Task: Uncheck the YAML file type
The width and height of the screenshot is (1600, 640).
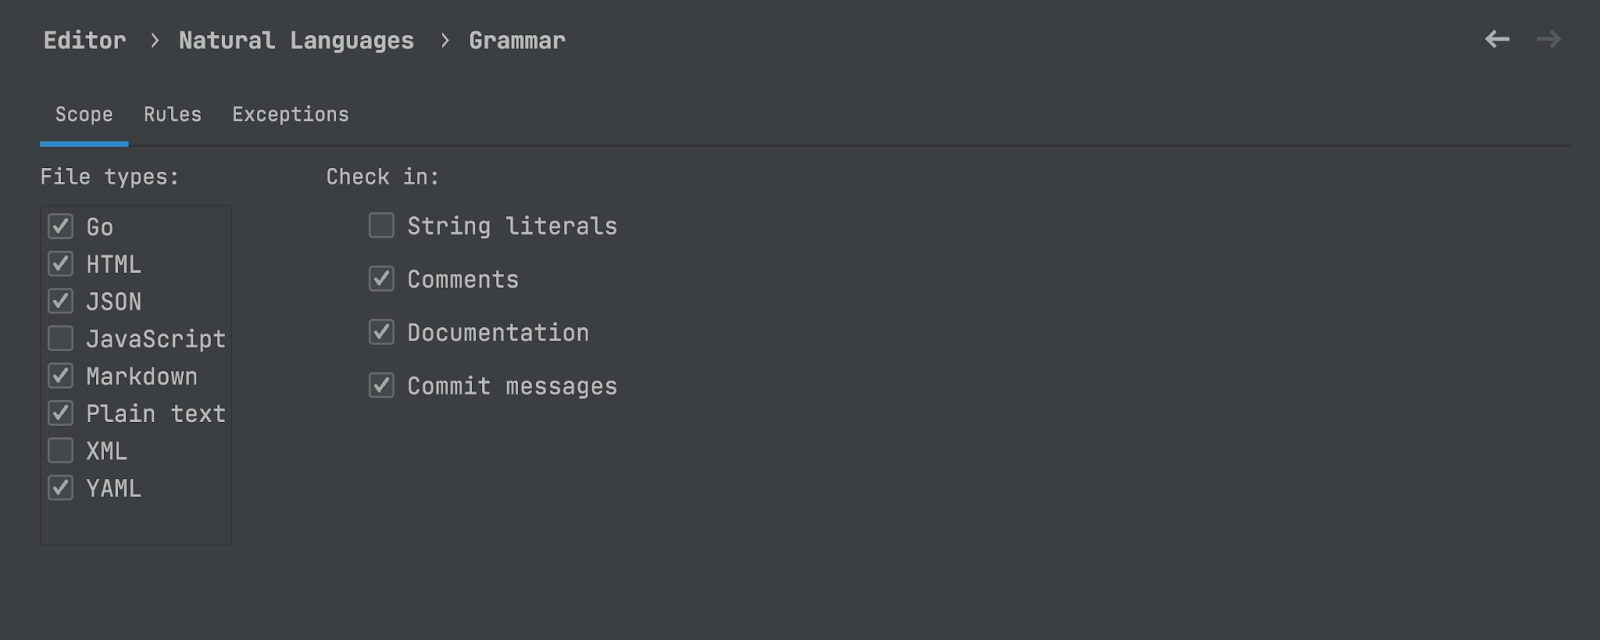Action: 61,488
